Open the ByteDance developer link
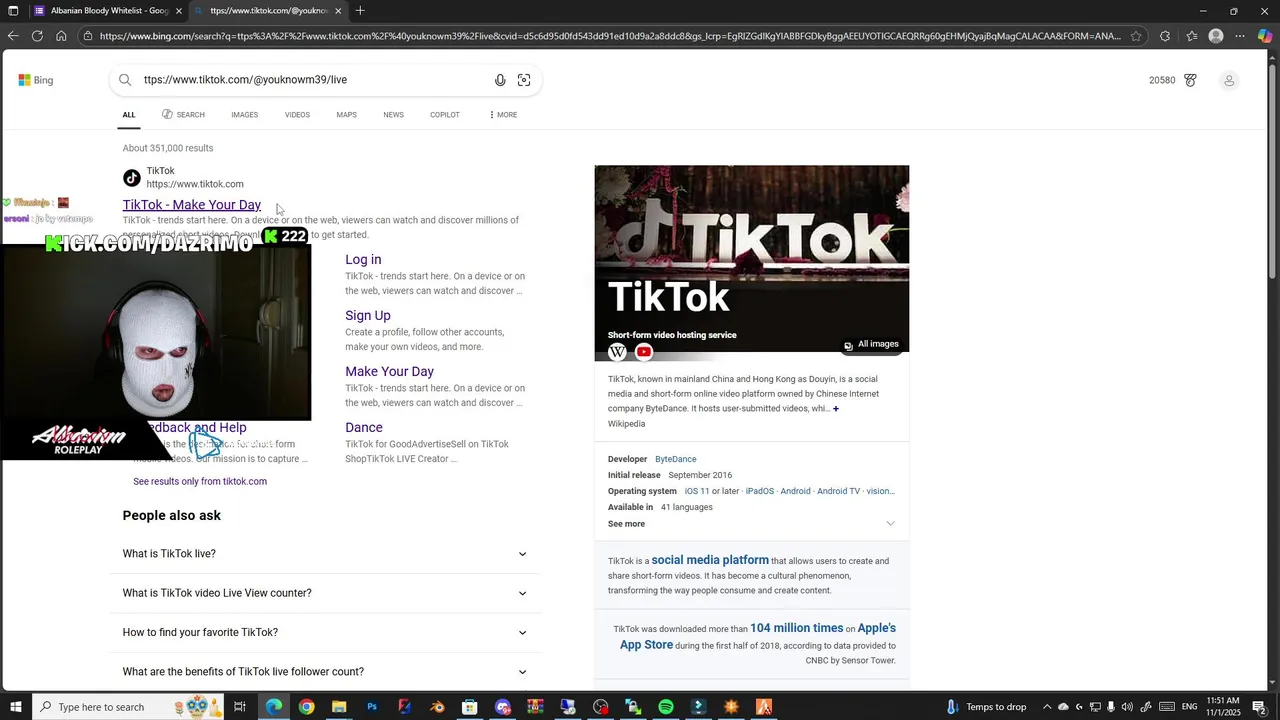 coord(676,459)
